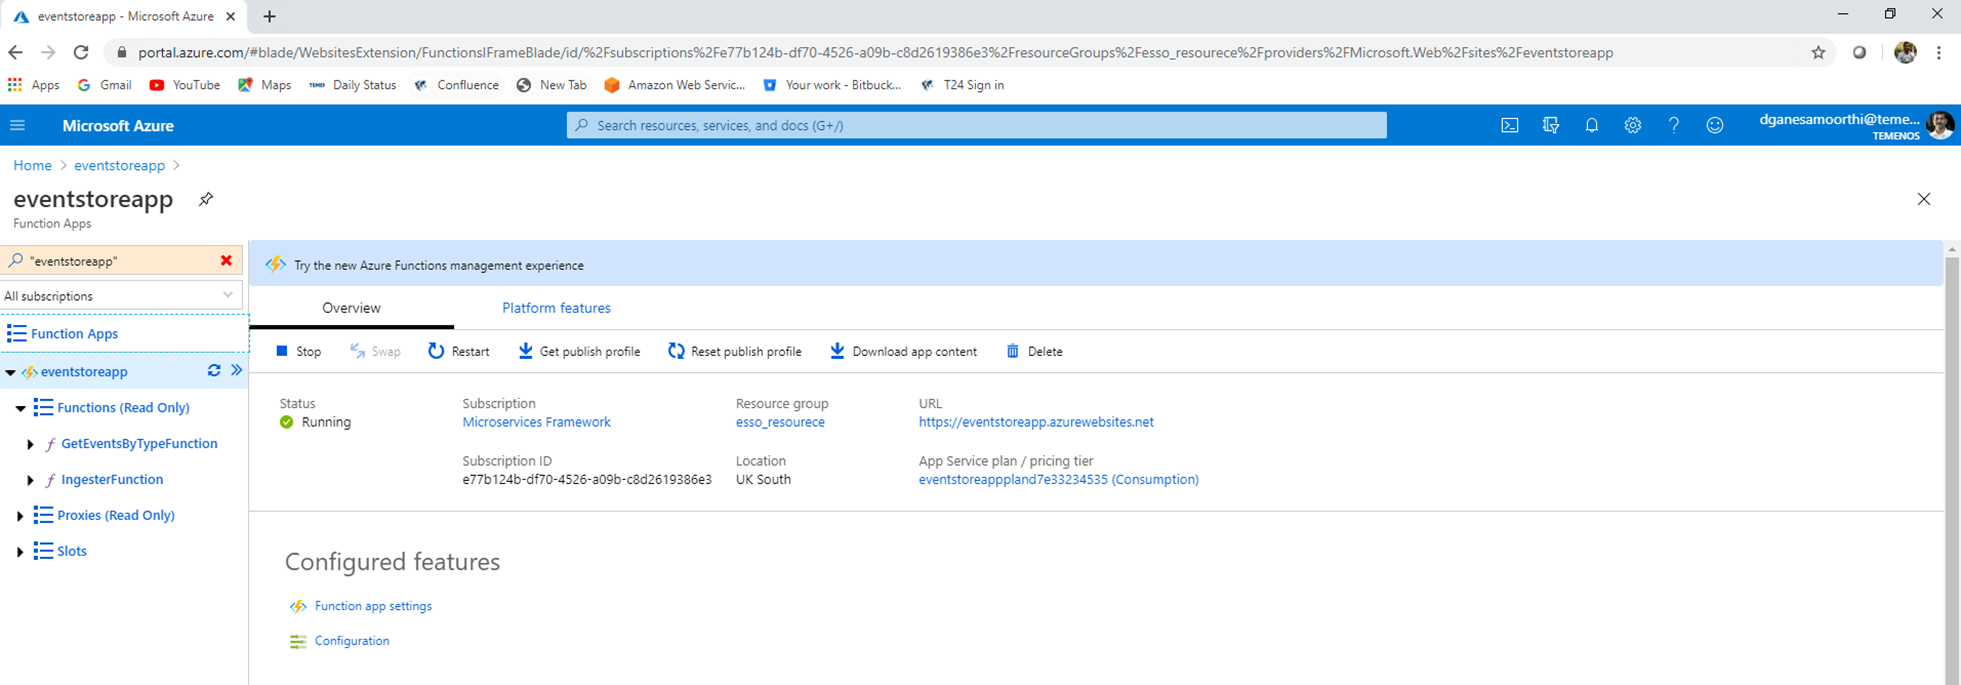Open Function app settings link

[373, 606]
